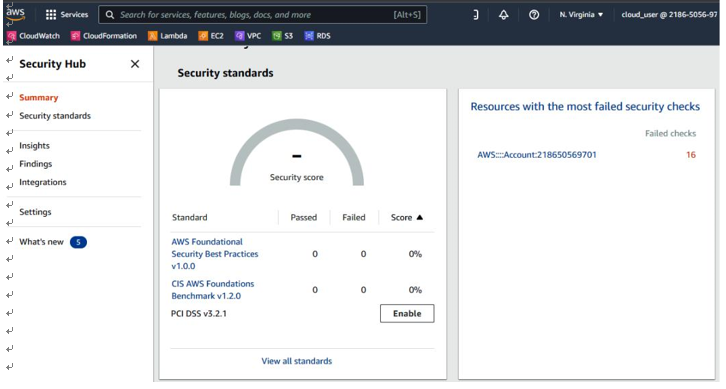
Task: Click the Lambda shortcut icon
Action: tap(153, 36)
